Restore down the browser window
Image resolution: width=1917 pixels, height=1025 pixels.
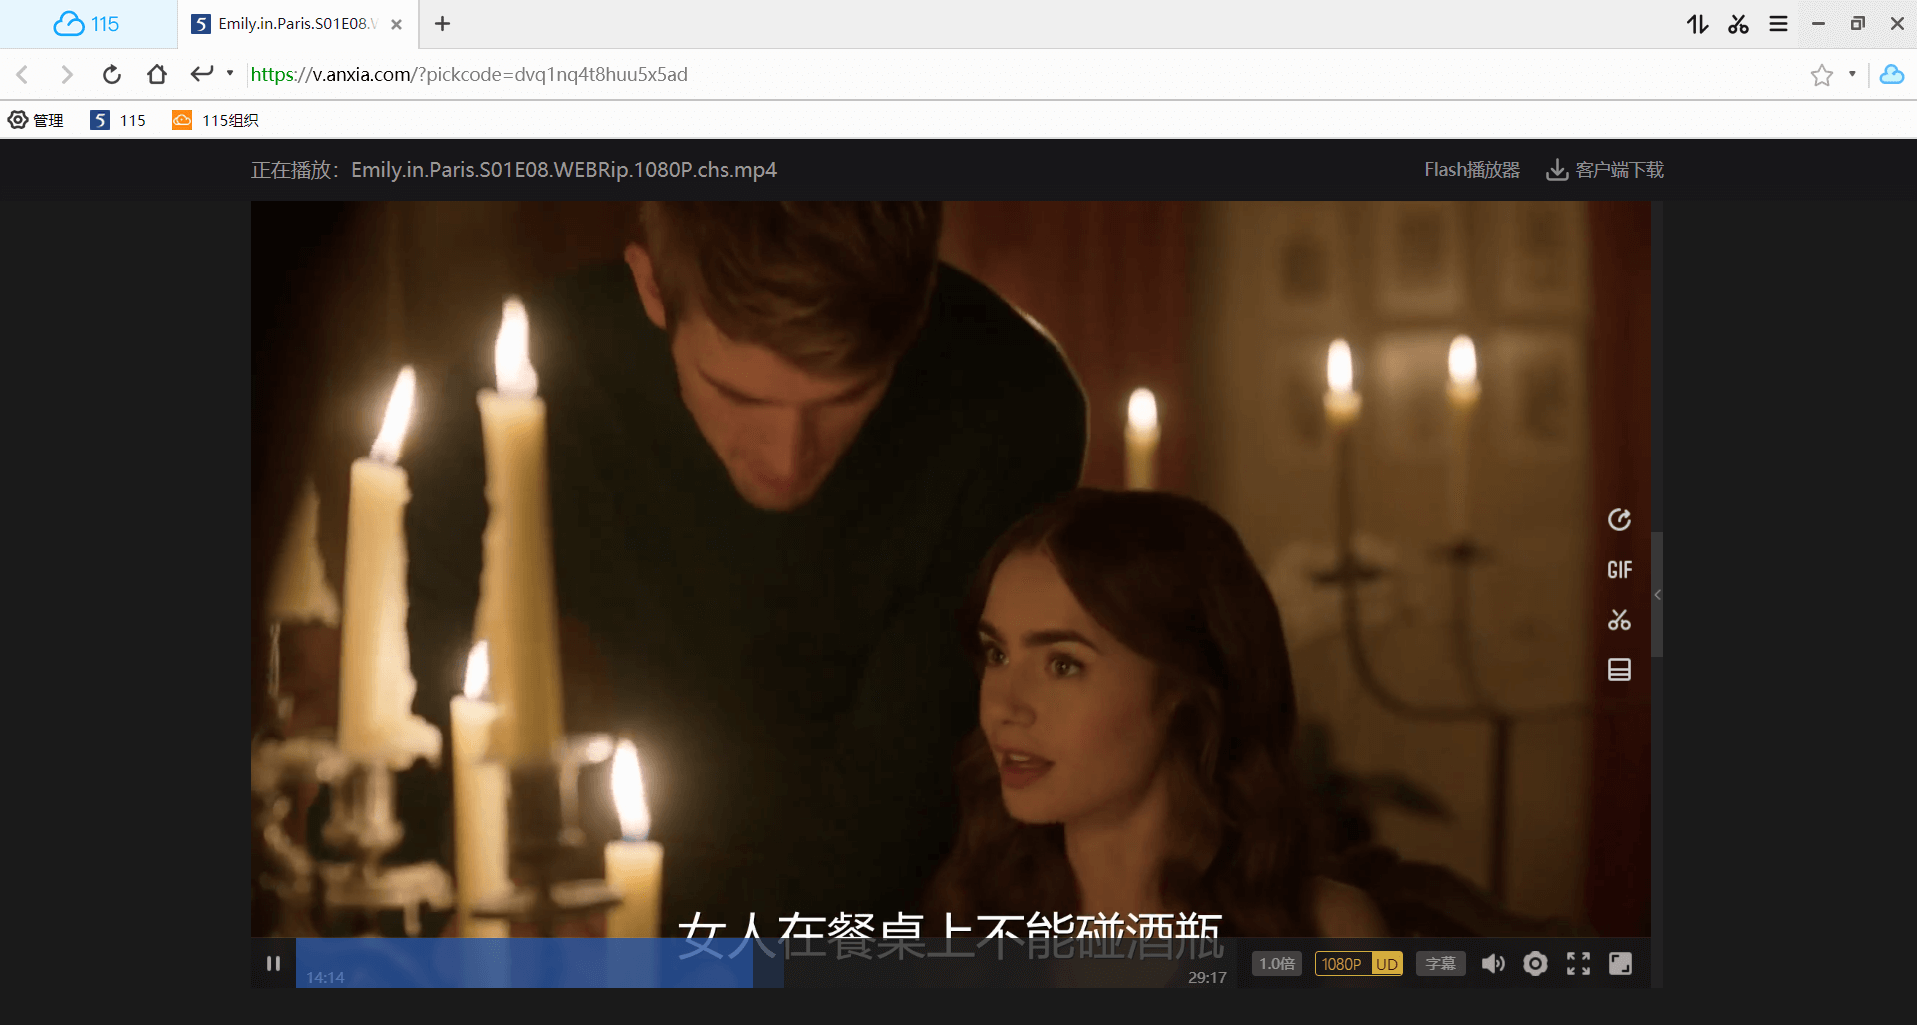coord(1857,24)
